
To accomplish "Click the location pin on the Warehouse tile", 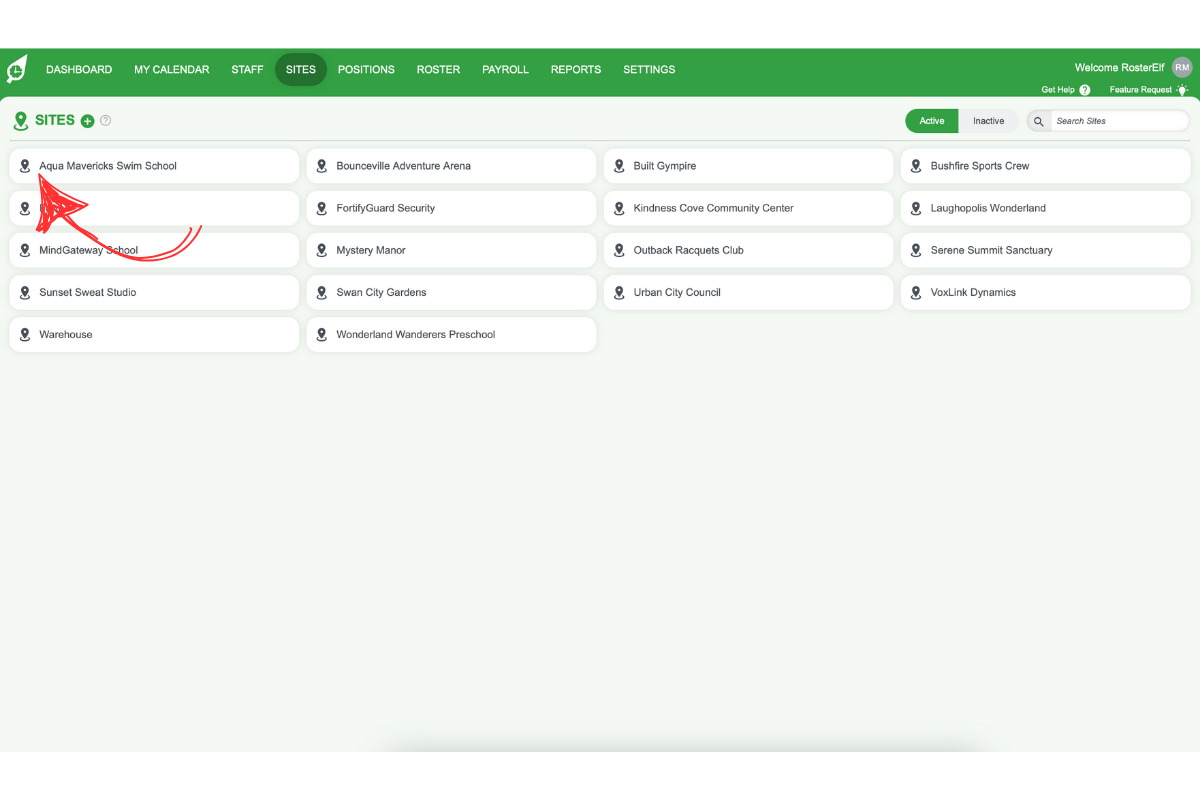I will click(25, 334).
